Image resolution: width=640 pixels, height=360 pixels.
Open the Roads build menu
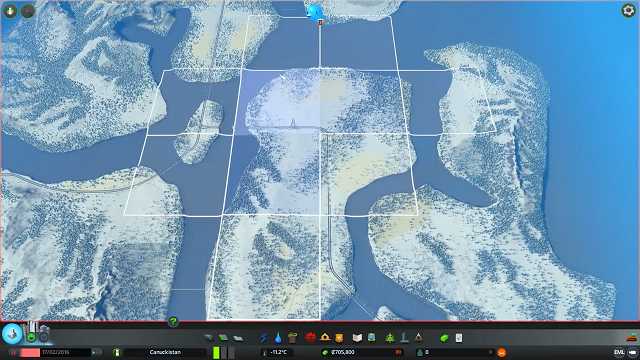209,338
